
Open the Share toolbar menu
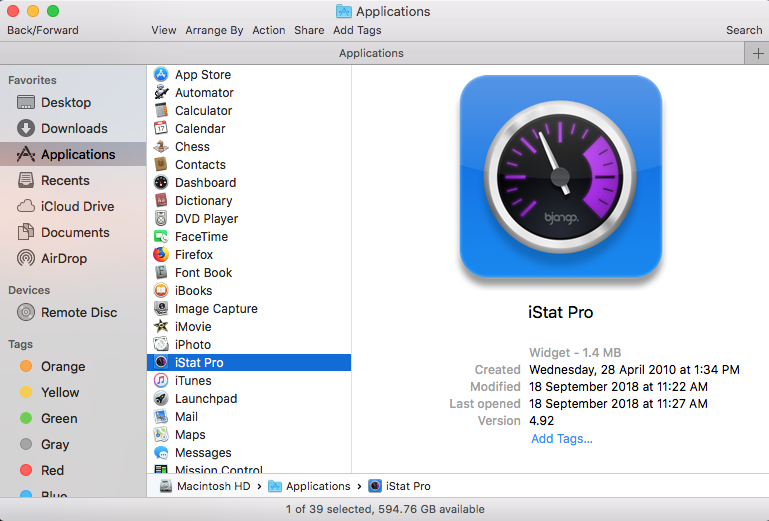click(x=309, y=30)
